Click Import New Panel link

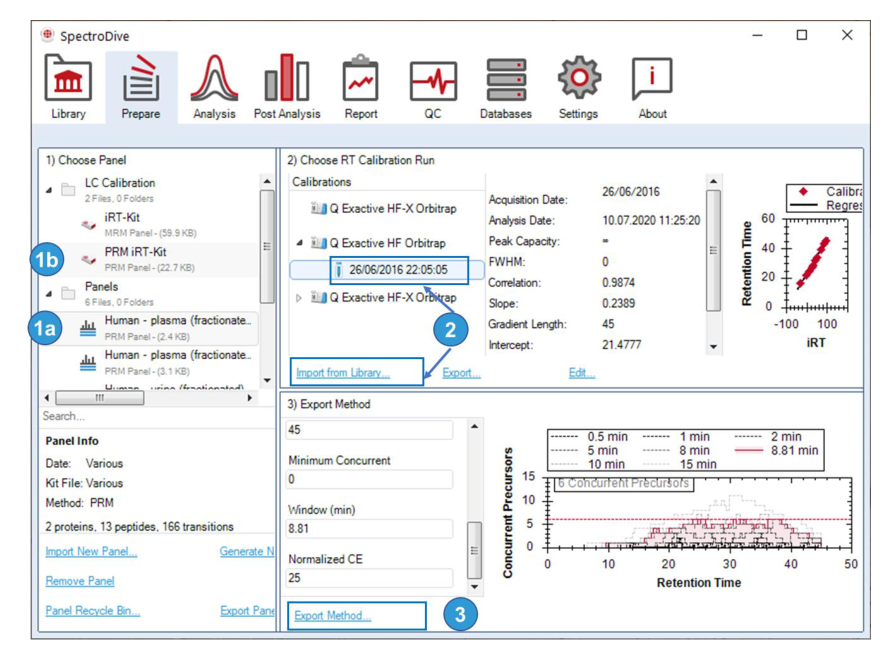91,551
